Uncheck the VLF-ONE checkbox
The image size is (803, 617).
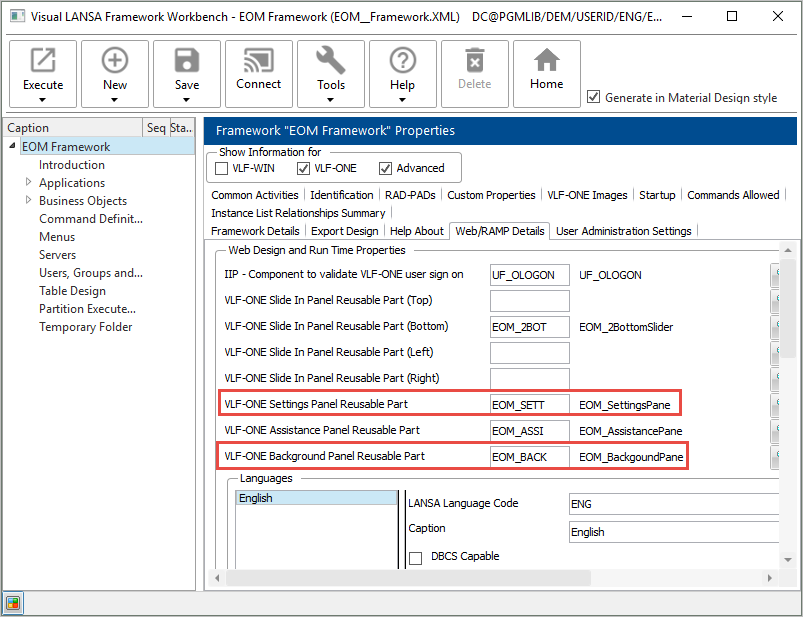[x=304, y=168]
